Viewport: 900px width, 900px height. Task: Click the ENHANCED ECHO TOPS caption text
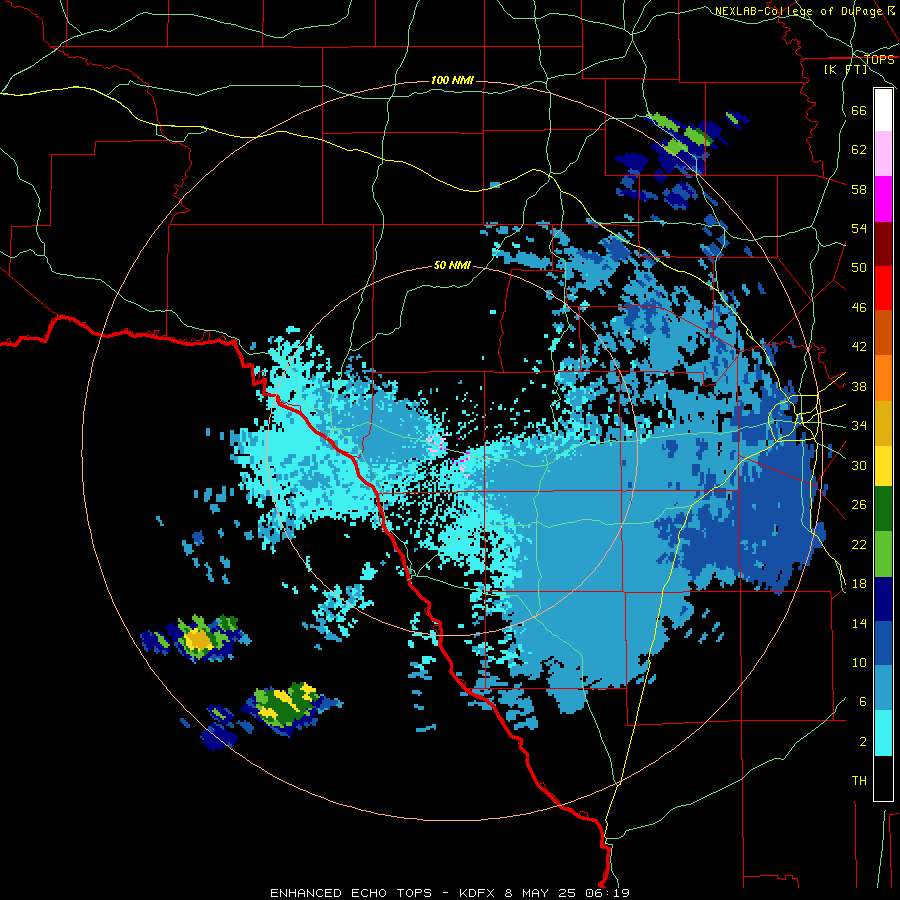coord(351,893)
